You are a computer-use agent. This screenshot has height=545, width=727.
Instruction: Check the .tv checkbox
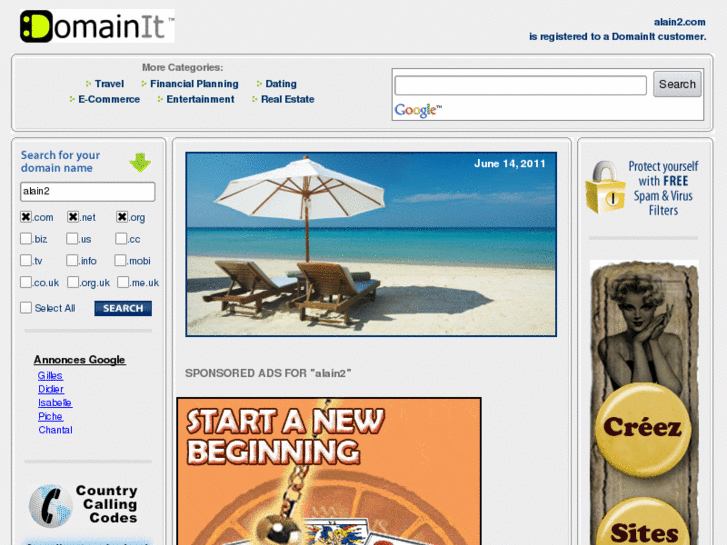pos(26,260)
